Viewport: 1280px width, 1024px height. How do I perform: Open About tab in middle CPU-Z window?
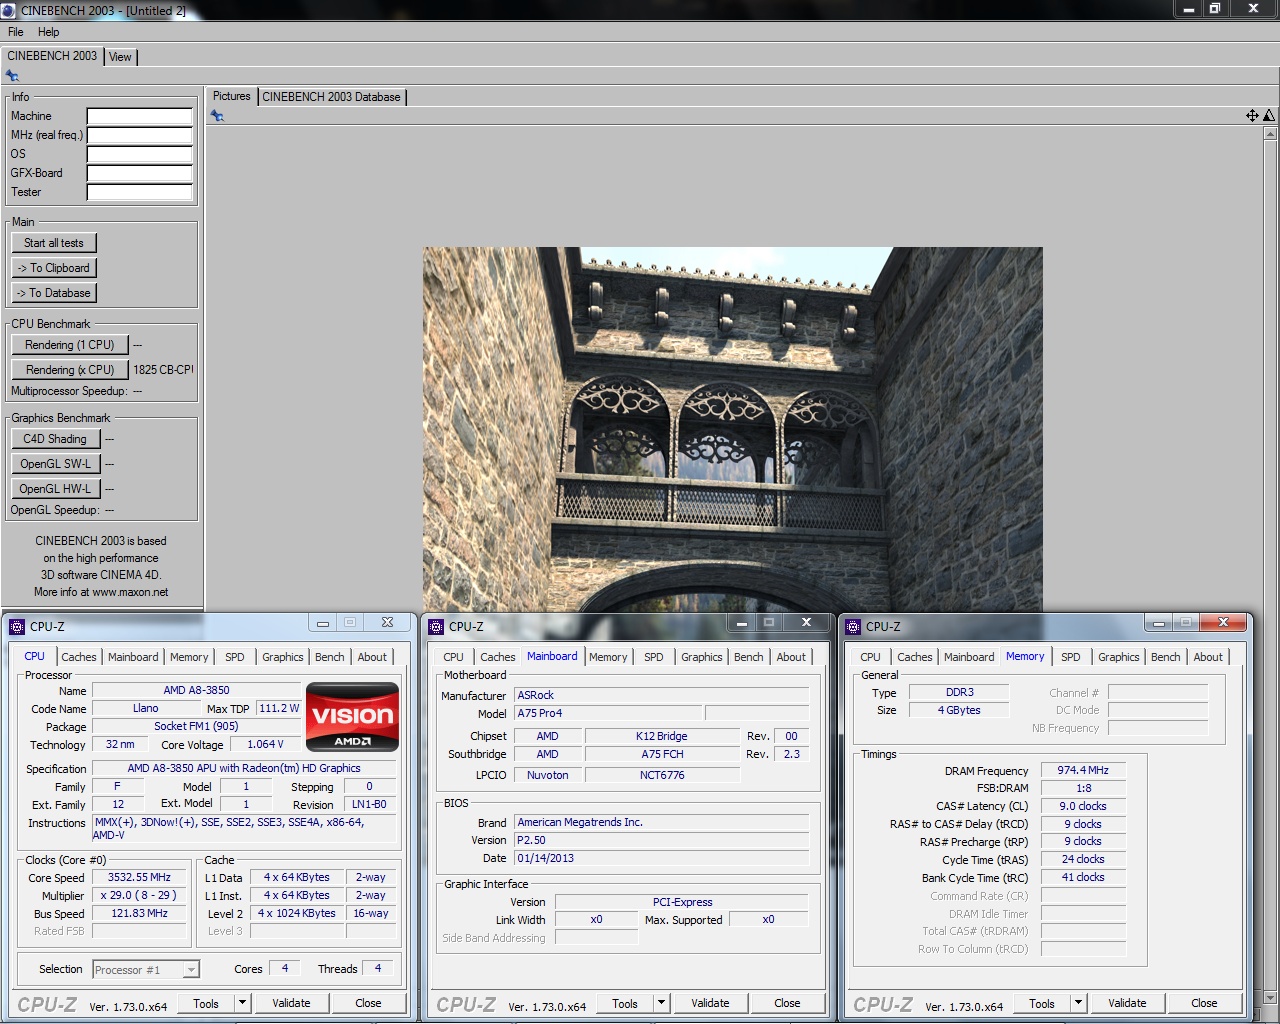coord(791,657)
